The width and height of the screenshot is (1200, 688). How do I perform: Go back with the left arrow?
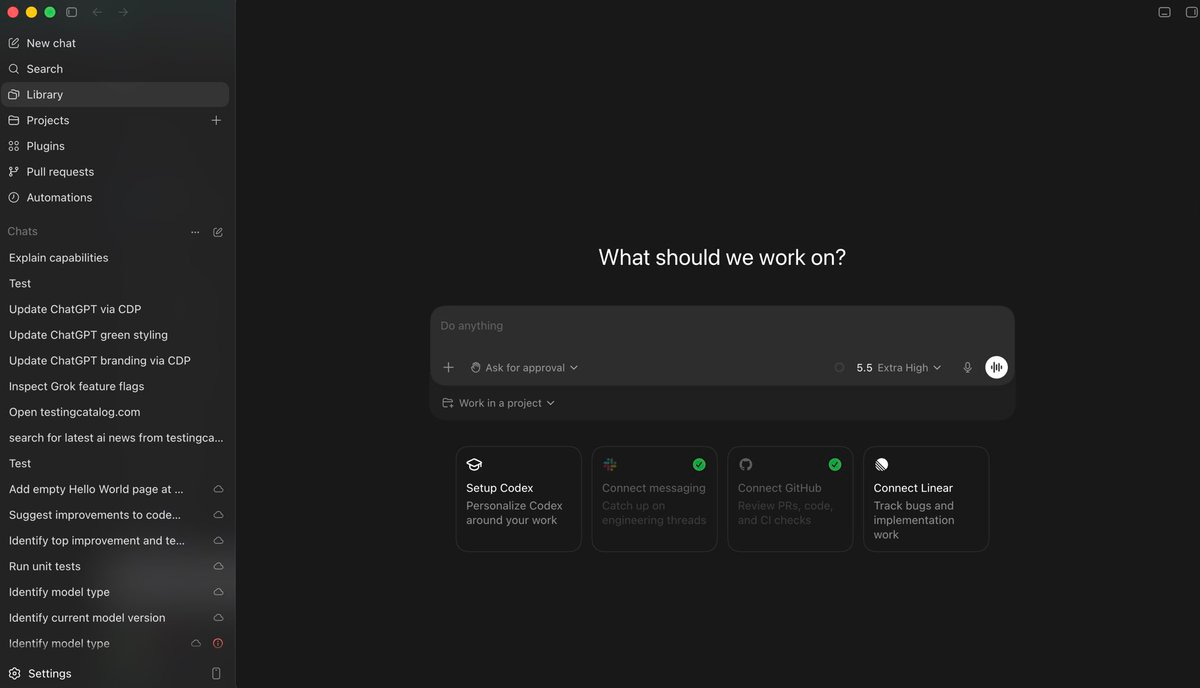(98, 12)
